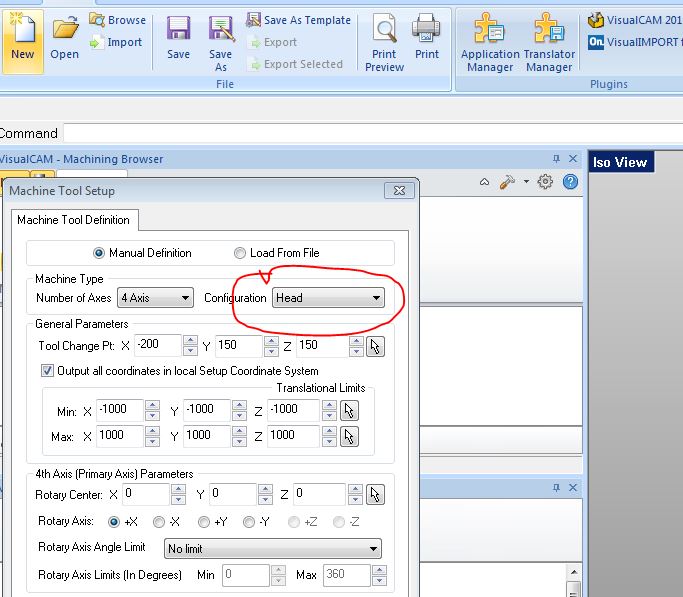Click Min Y translational limit field

point(206,410)
